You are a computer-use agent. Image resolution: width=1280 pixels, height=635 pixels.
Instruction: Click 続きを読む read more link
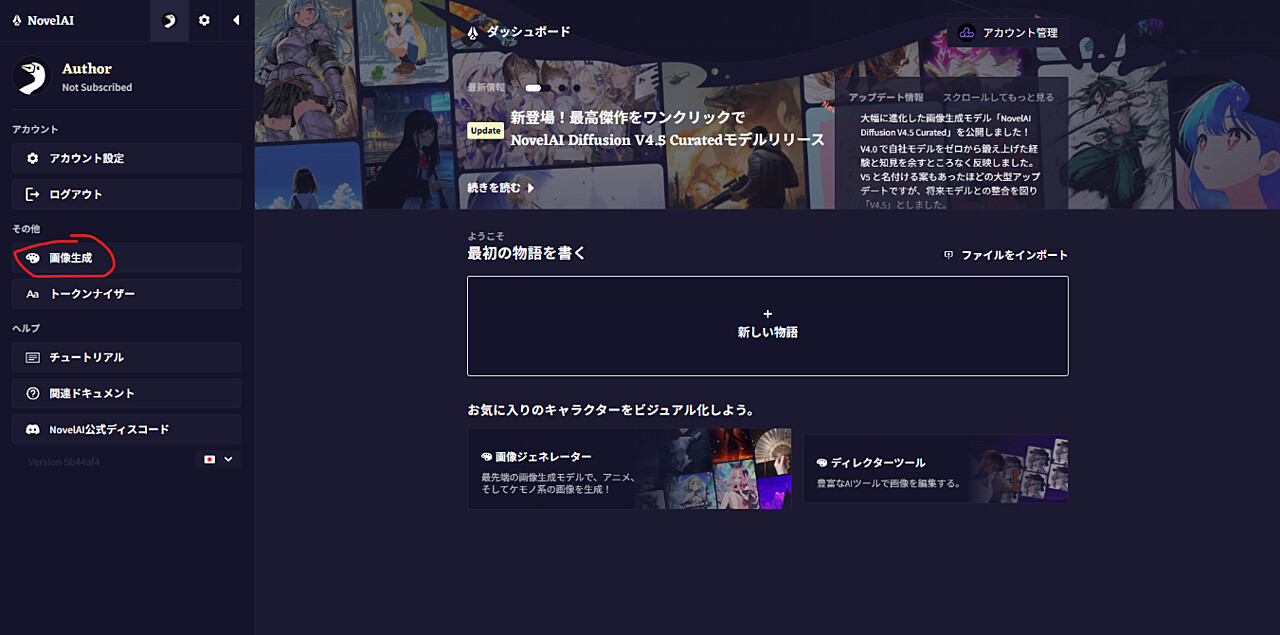[x=501, y=187]
